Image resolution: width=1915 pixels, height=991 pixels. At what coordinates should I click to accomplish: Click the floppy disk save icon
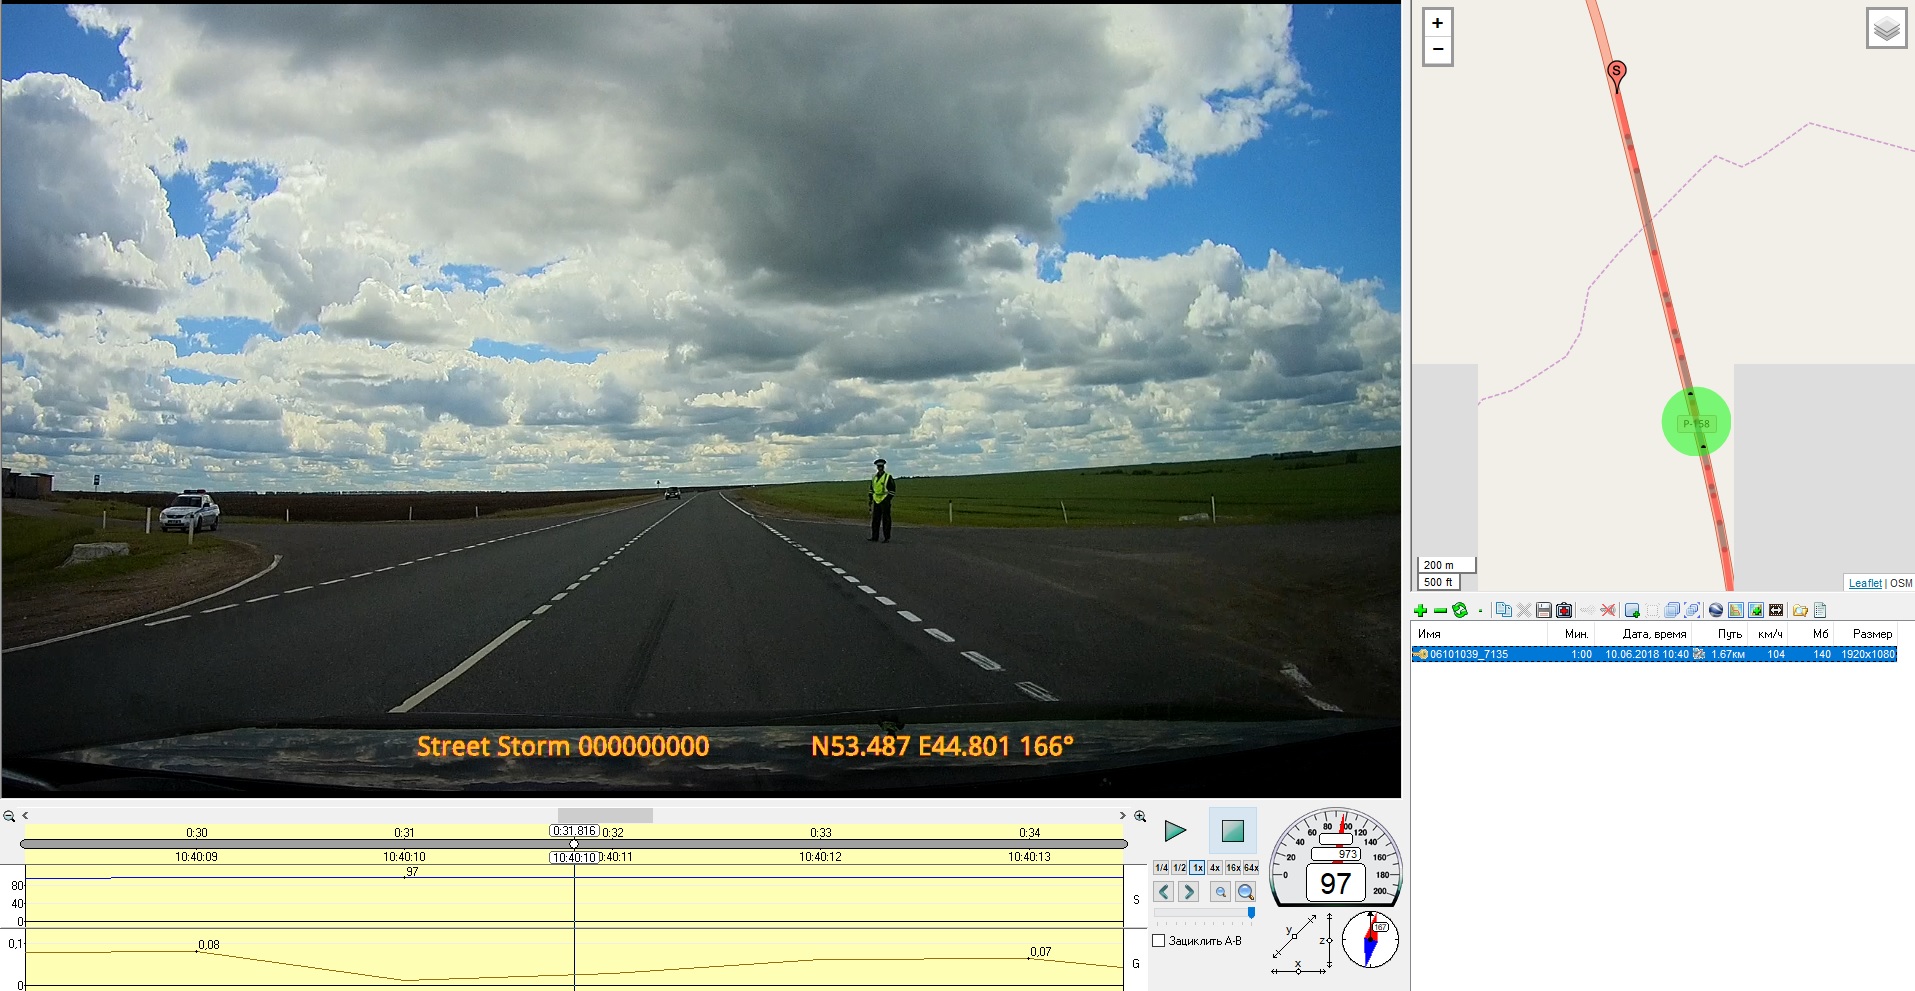1544,610
